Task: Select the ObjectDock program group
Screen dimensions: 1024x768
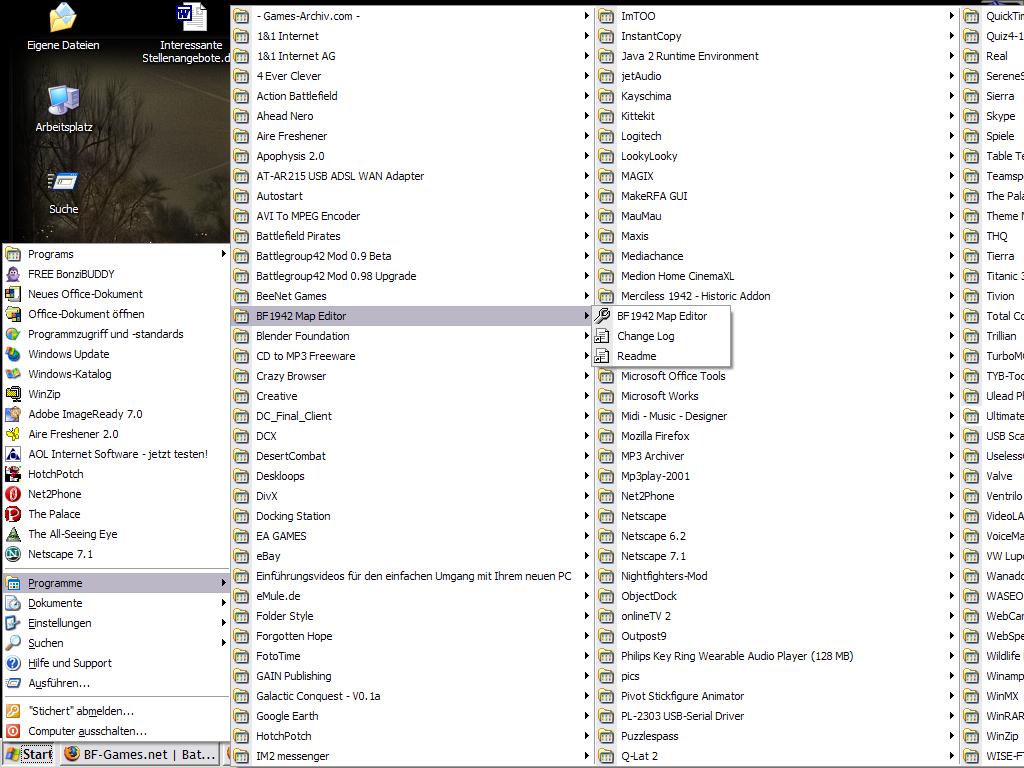Action: point(776,596)
